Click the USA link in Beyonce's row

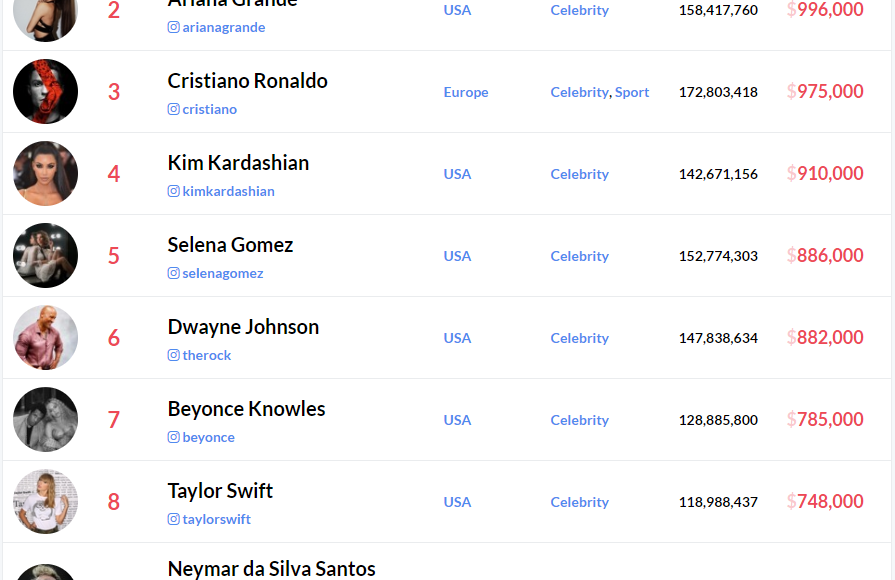457,420
